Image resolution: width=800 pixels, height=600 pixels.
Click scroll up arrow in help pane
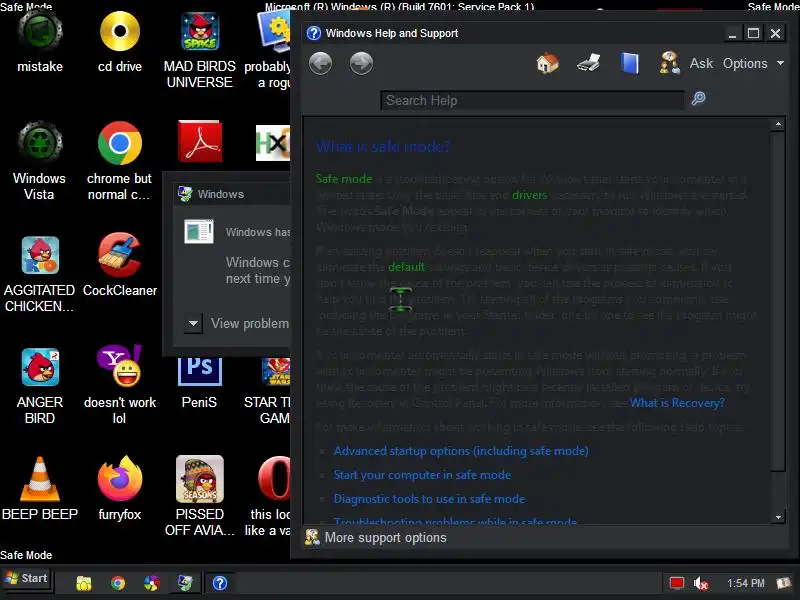click(x=778, y=124)
